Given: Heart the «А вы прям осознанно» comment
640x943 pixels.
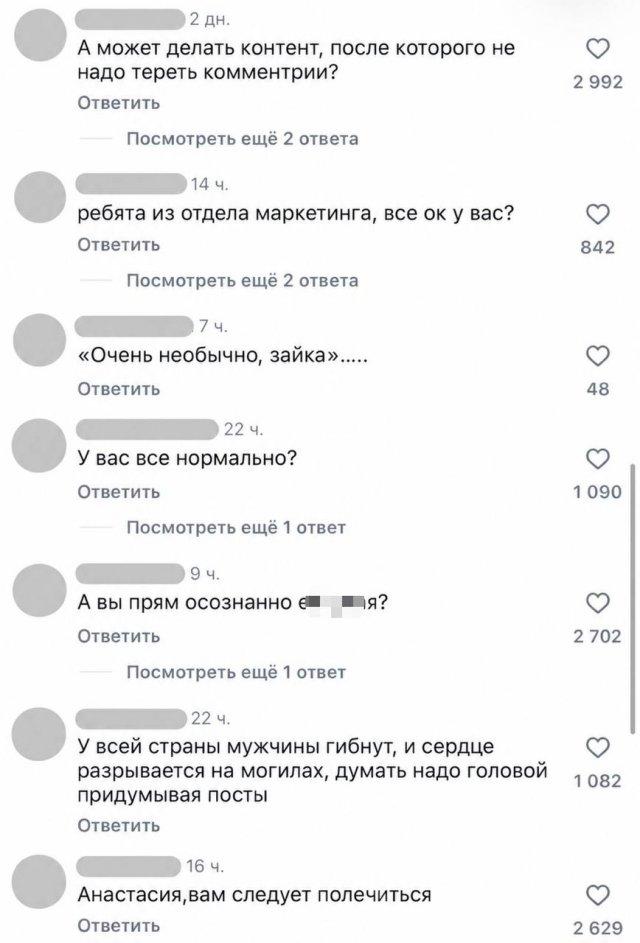Looking at the screenshot, I should pos(598,603).
